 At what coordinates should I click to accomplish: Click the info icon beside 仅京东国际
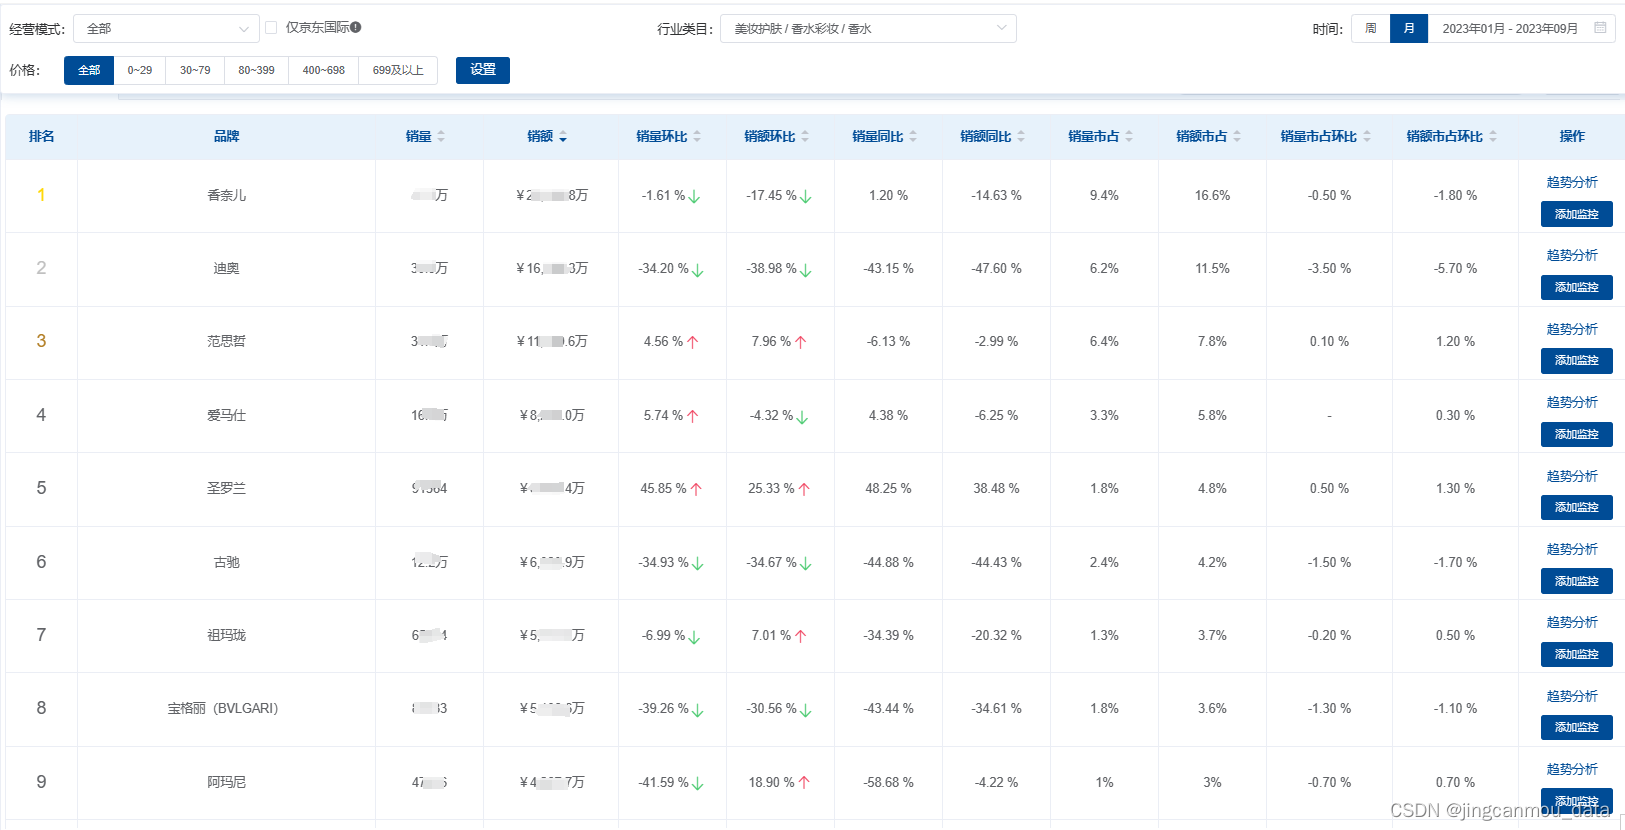point(356,28)
